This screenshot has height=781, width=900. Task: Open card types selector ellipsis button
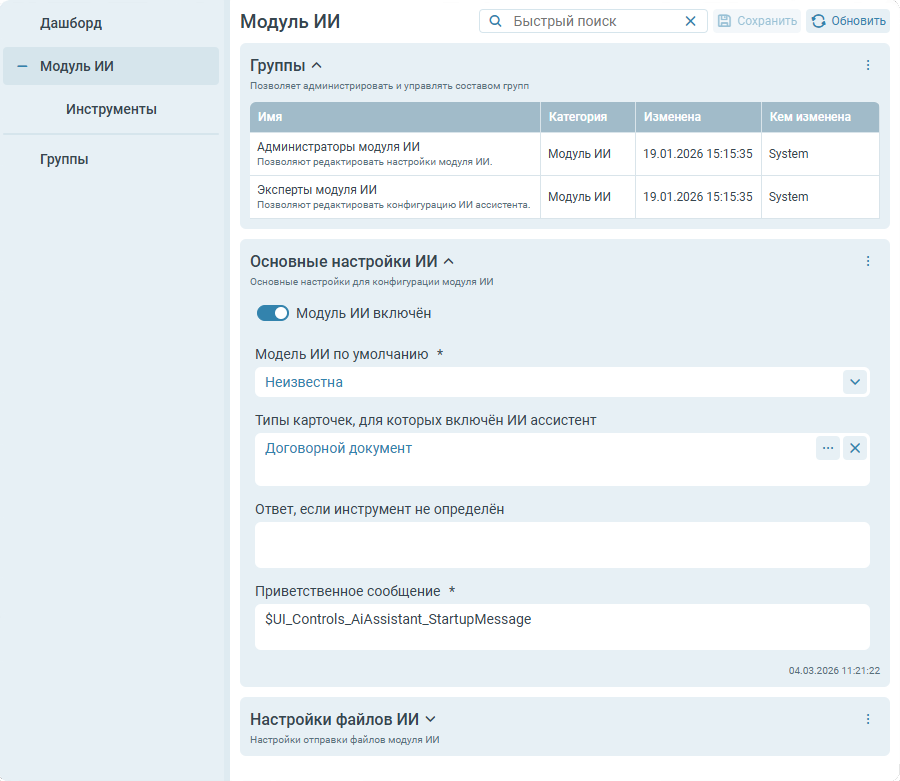click(828, 448)
